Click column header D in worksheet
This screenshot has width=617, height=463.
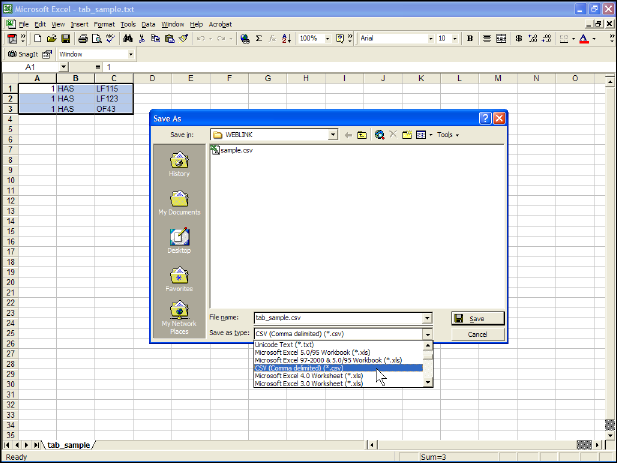(152, 78)
